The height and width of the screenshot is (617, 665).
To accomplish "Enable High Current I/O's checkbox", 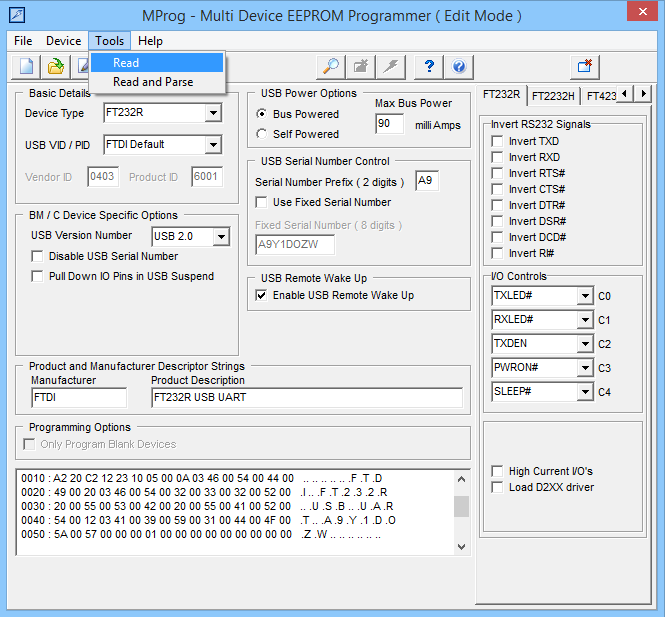I will pos(497,471).
